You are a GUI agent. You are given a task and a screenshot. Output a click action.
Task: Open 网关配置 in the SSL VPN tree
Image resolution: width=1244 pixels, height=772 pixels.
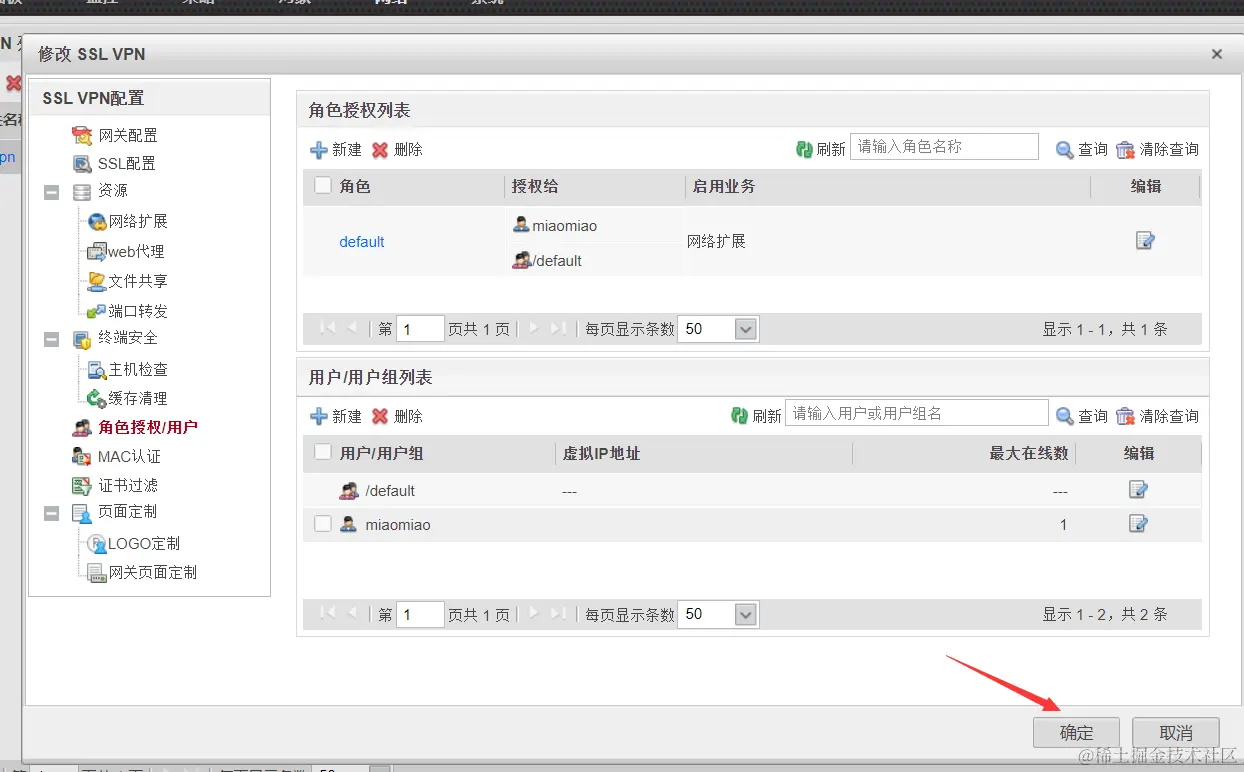coord(127,135)
